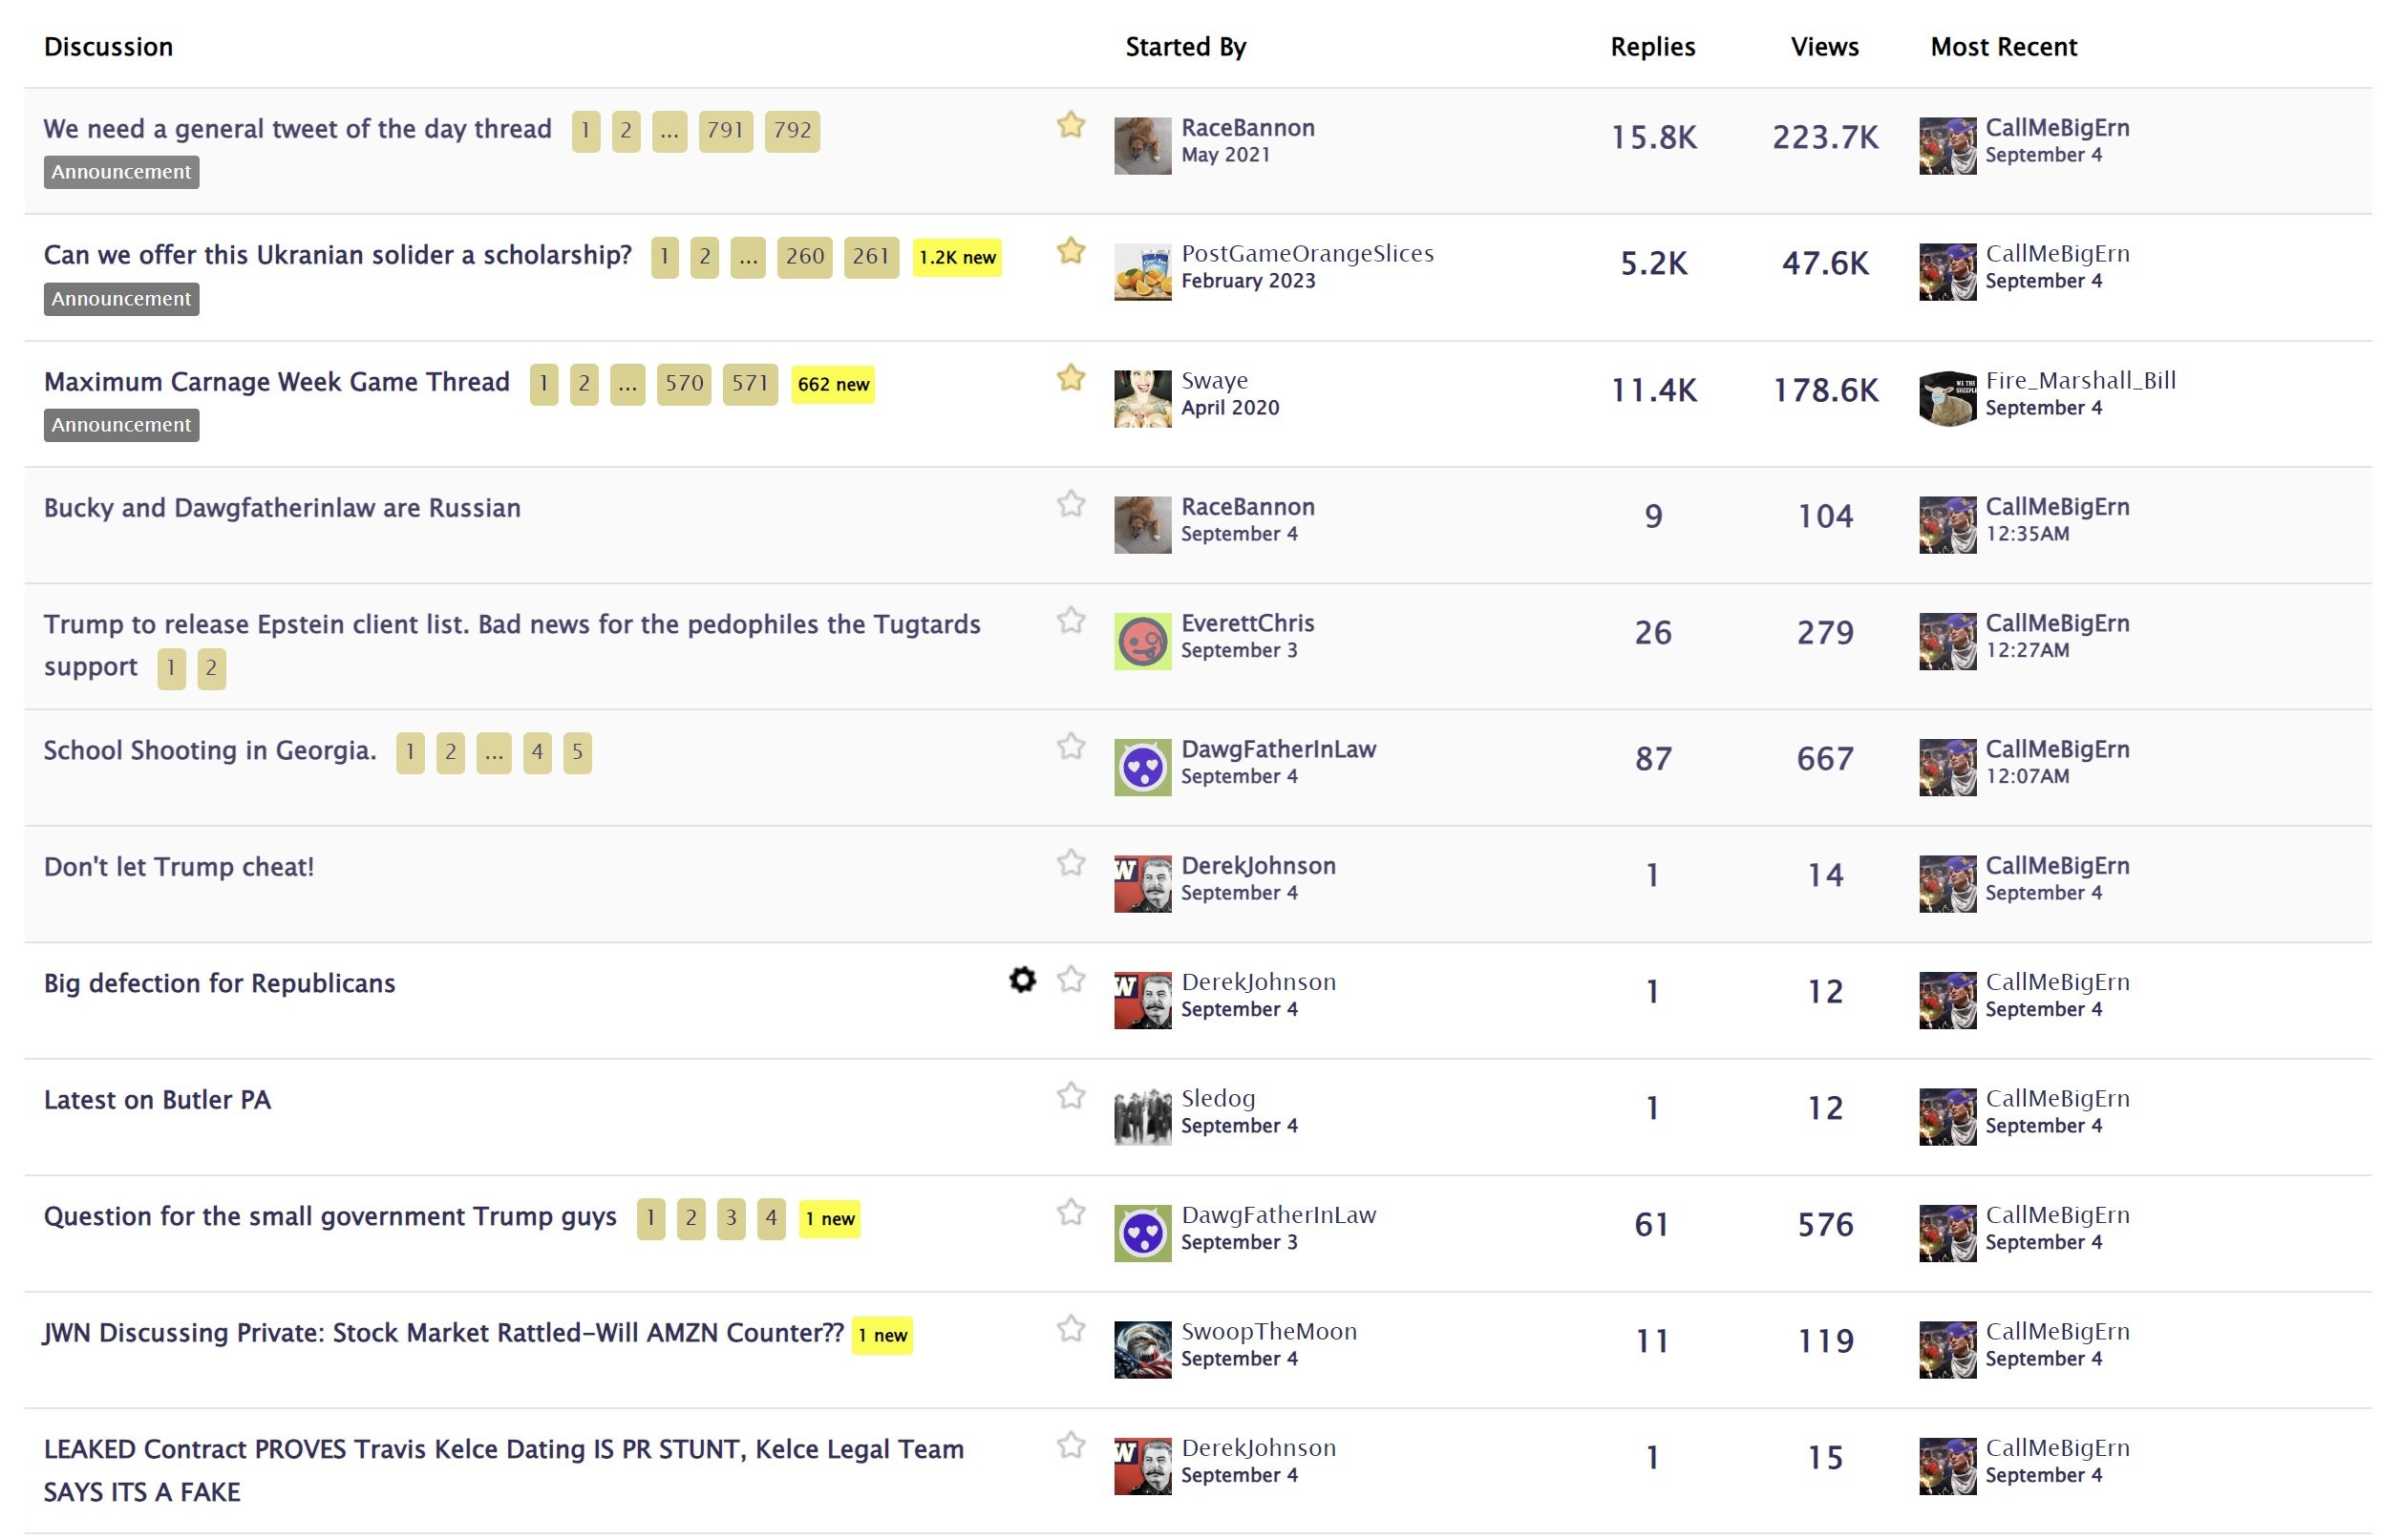Bookmark the School Shooting in Georgia thread
This screenshot has height=1540, width=2401.
click(1071, 747)
